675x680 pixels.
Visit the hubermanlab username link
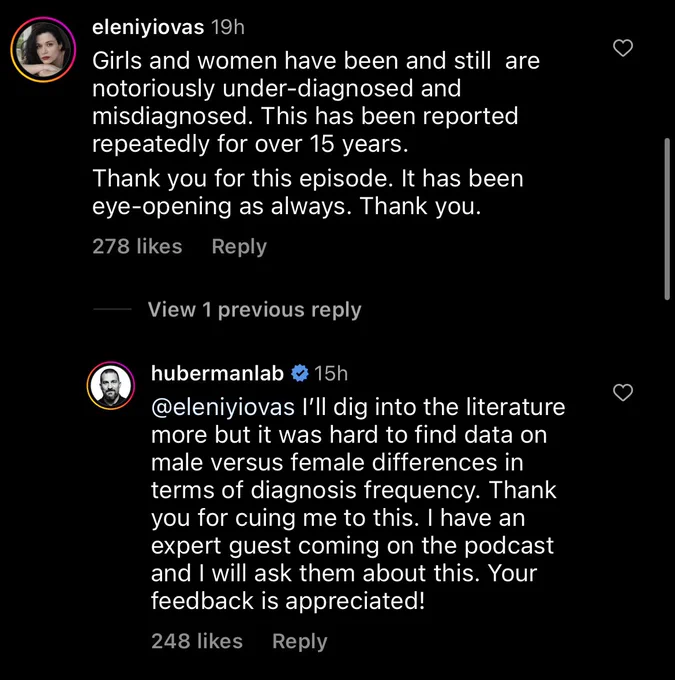217,373
